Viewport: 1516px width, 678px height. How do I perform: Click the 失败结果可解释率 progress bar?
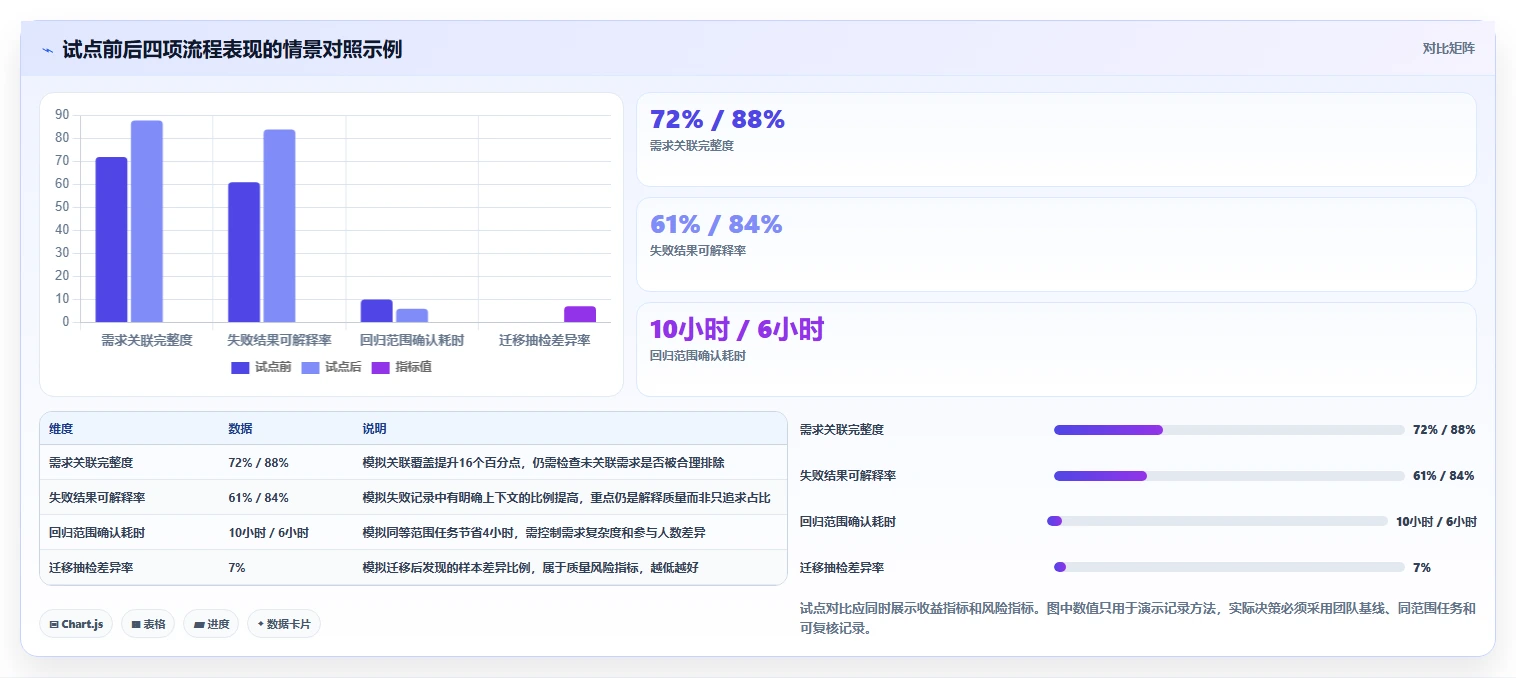click(1229, 476)
